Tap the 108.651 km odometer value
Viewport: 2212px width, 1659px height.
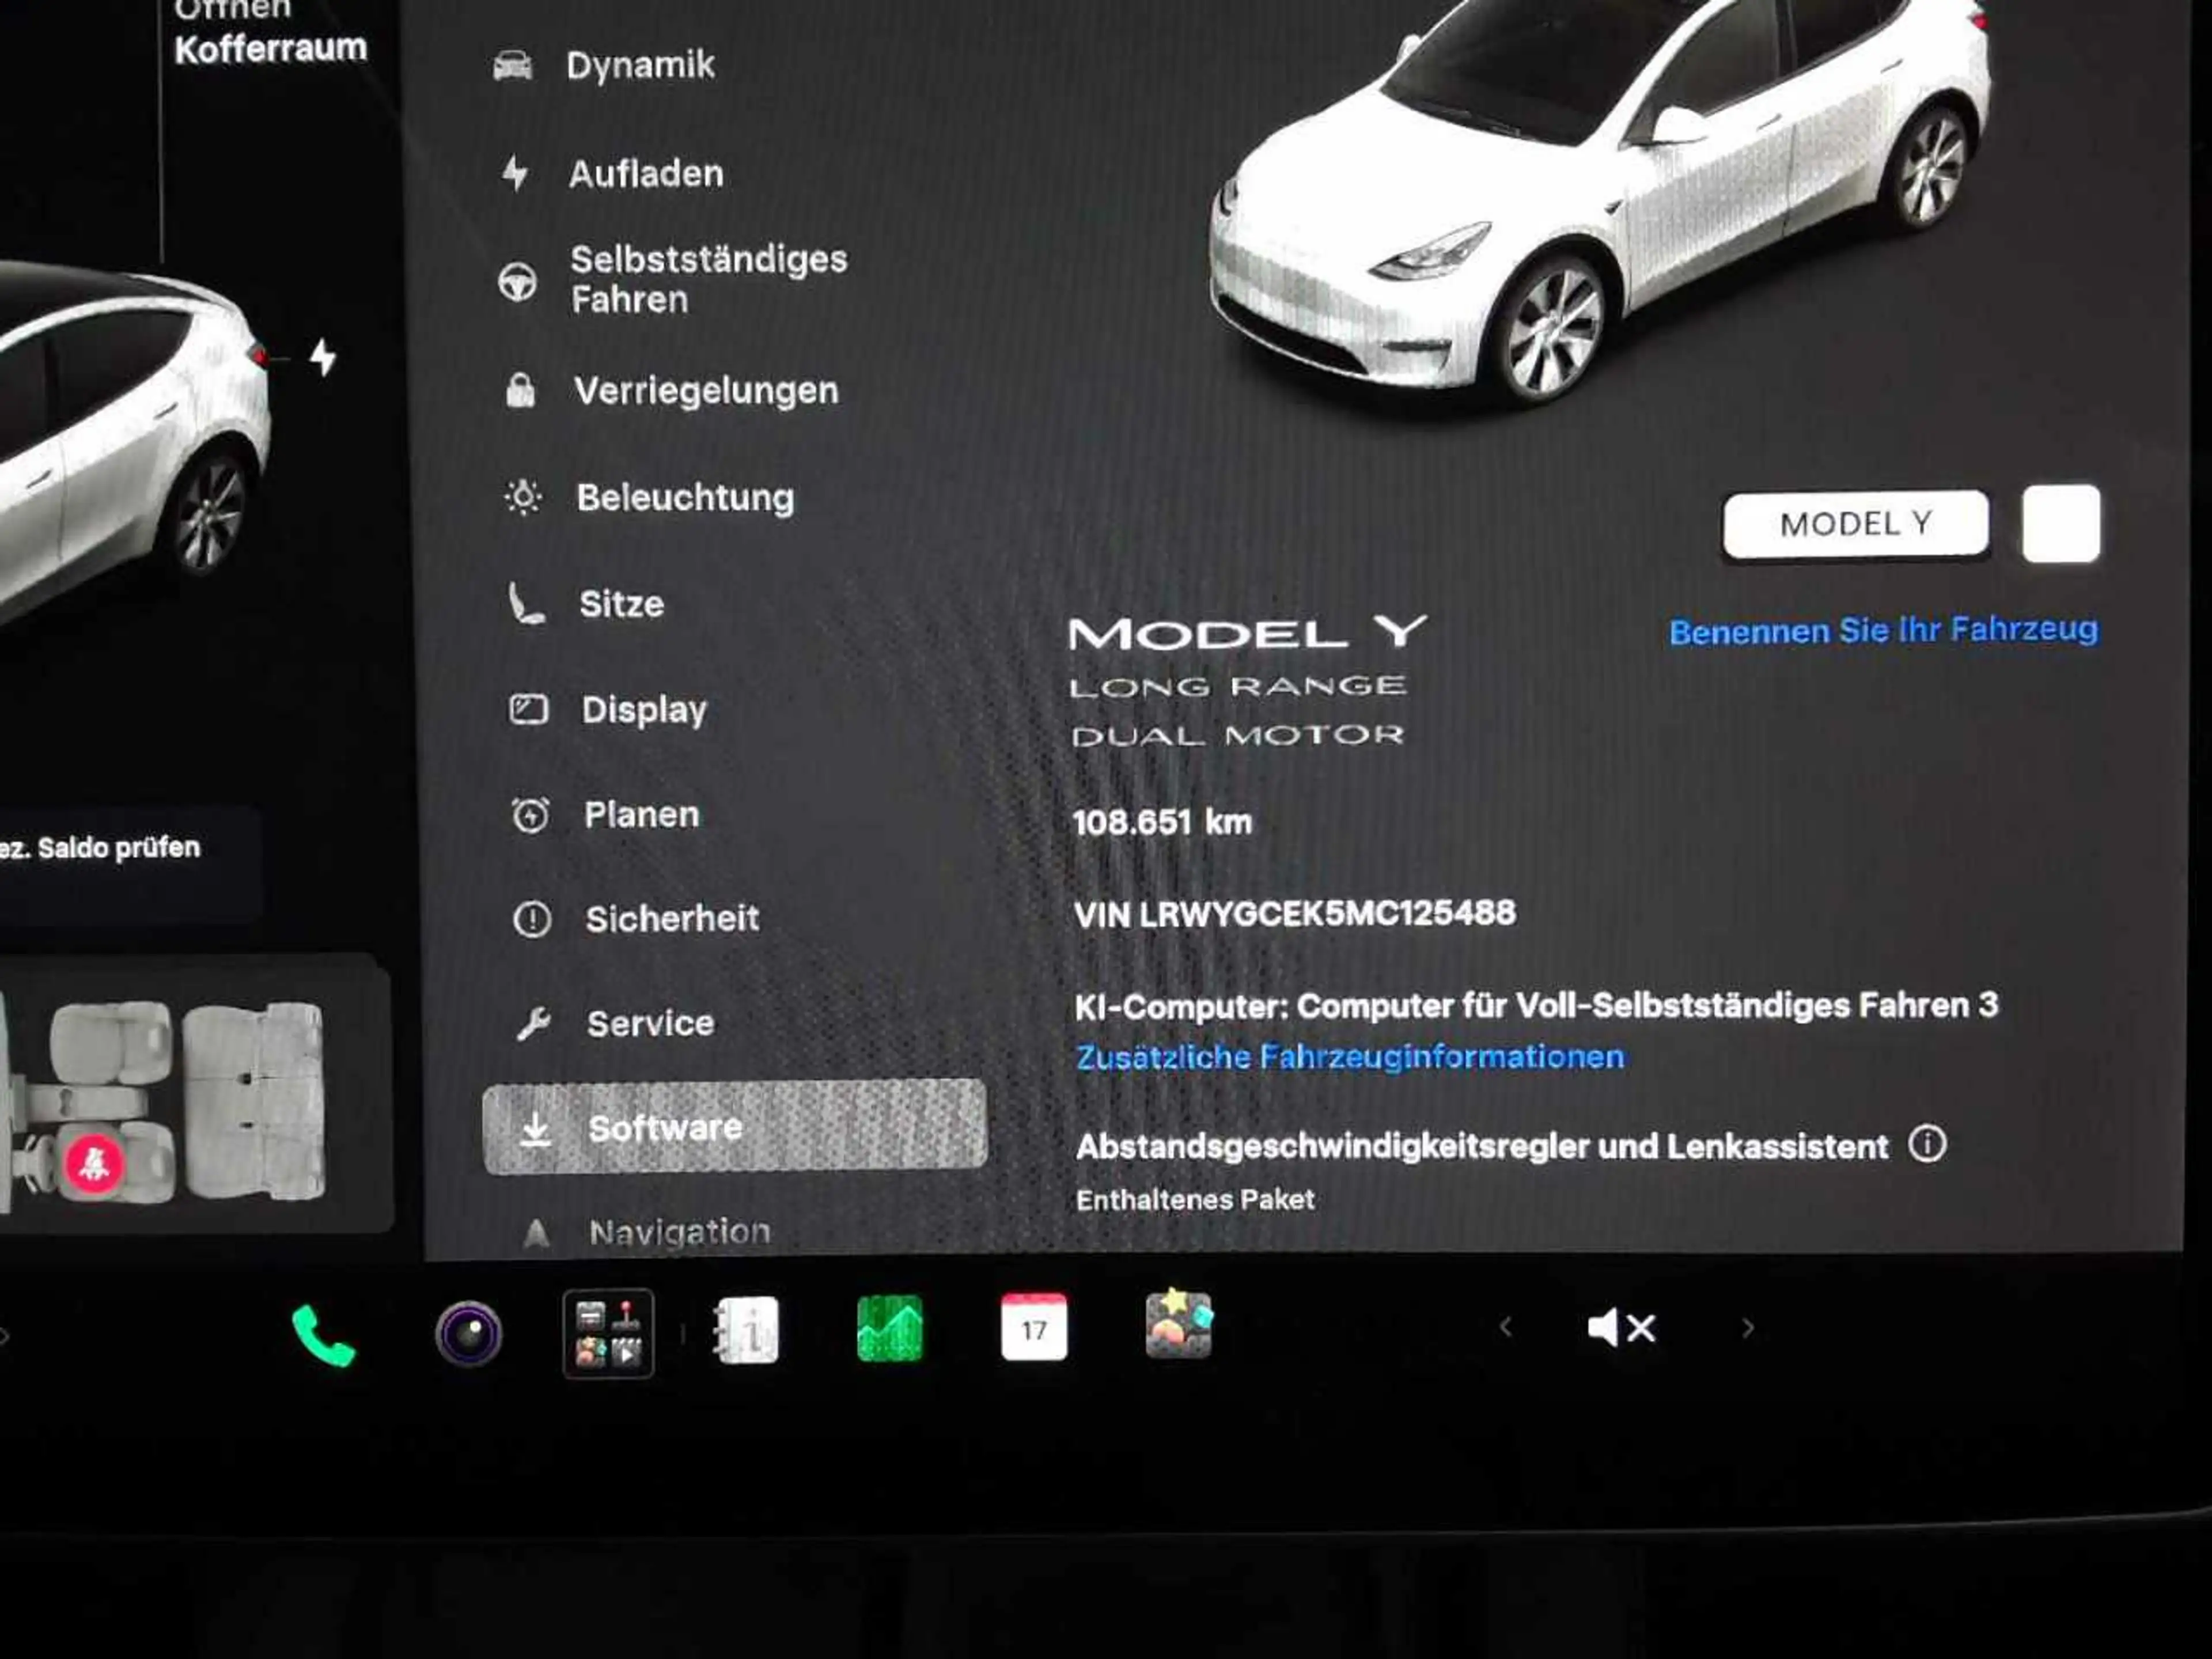(x=1162, y=822)
